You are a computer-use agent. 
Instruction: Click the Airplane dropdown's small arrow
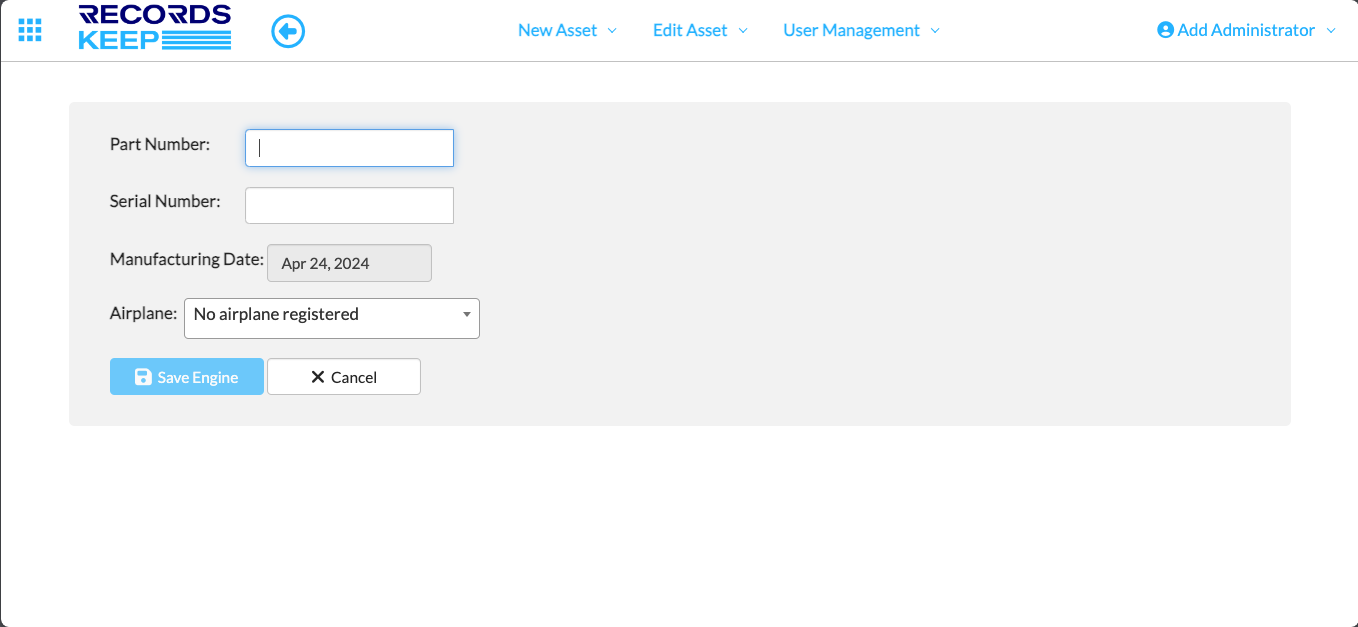click(x=467, y=315)
